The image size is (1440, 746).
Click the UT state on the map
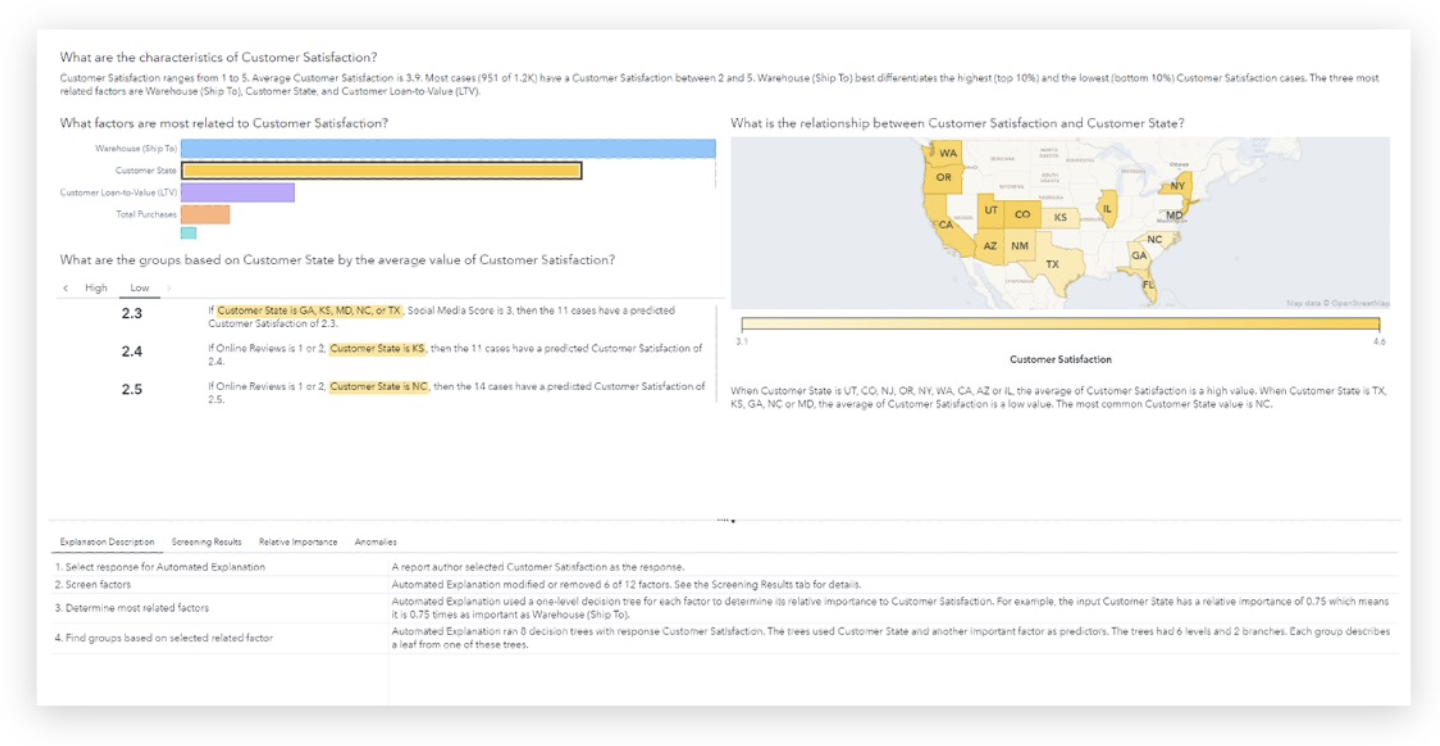point(991,212)
